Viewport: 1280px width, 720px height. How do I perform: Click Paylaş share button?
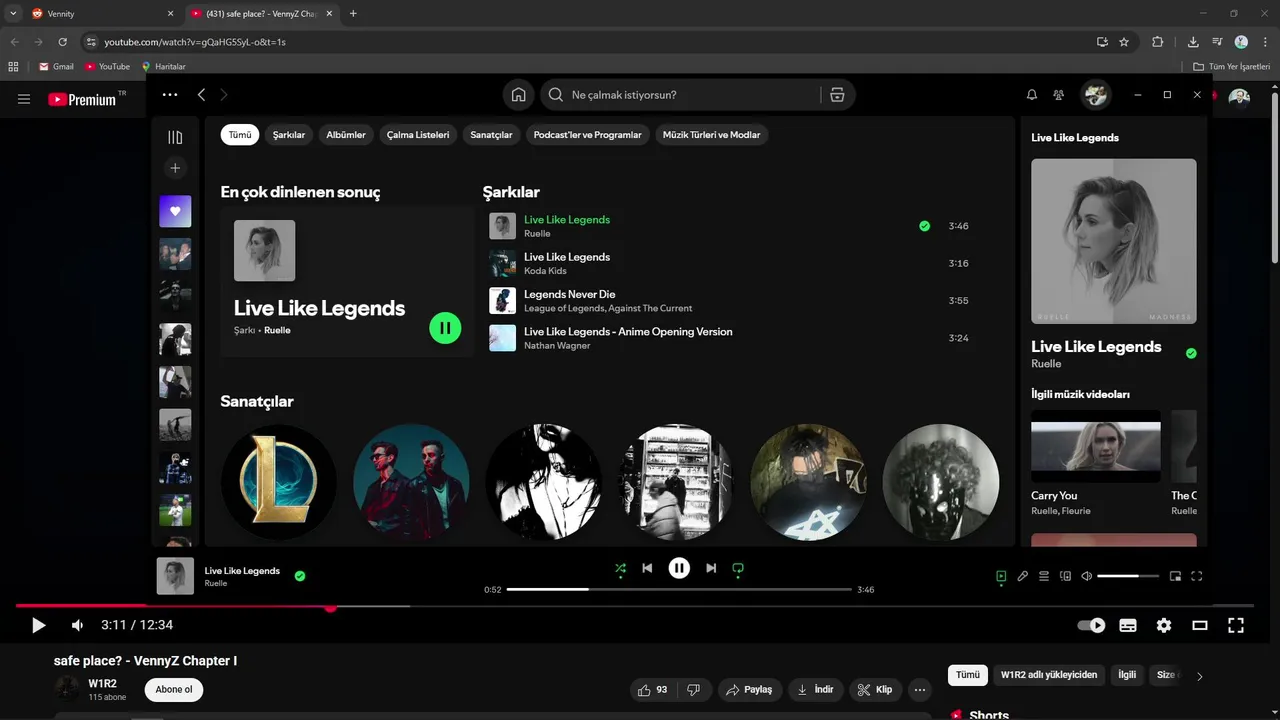coord(749,690)
